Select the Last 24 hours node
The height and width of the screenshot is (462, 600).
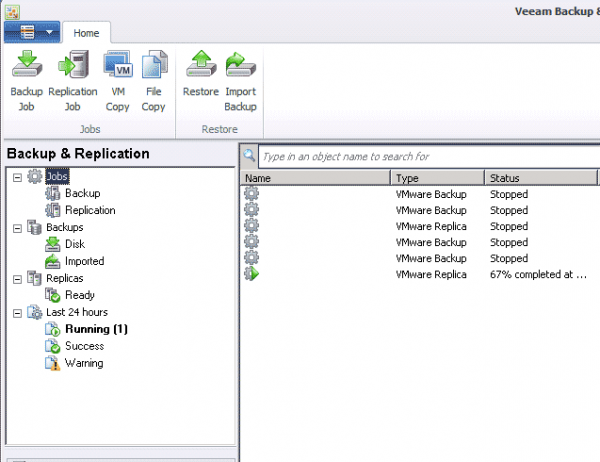[77, 312]
